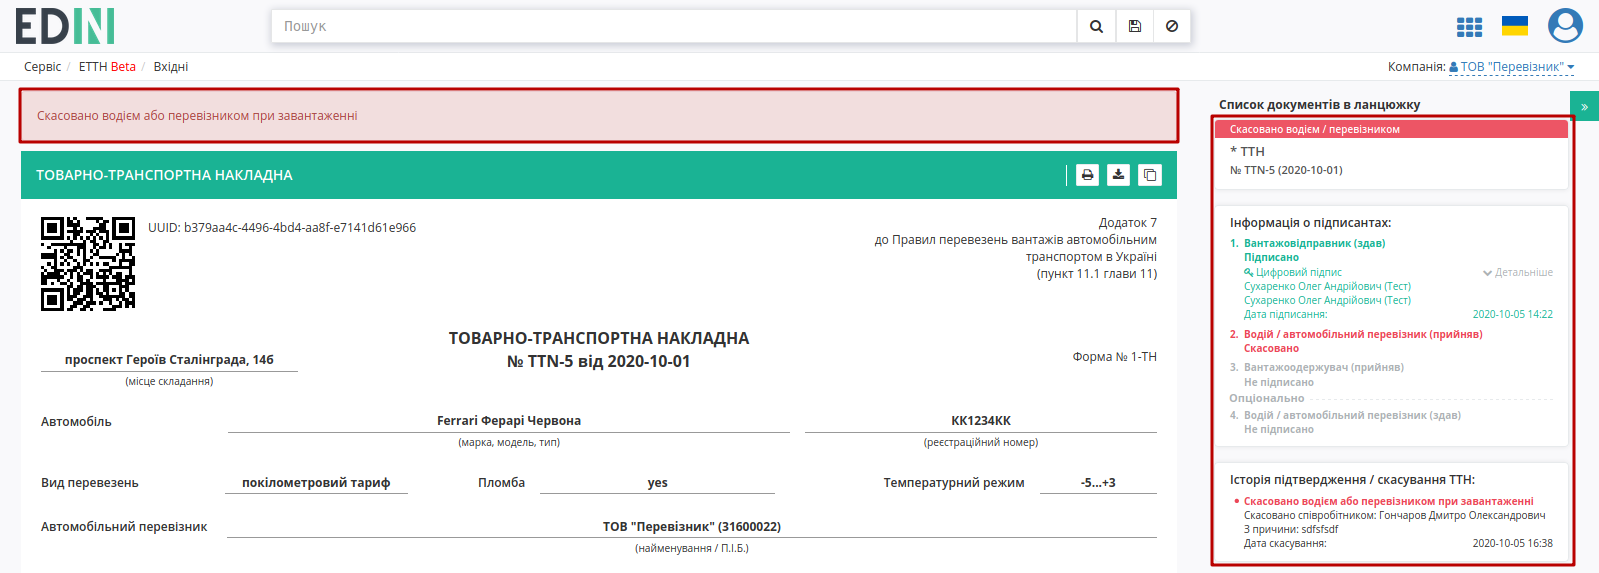Click the save search floppy icon
The width and height of the screenshot is (1599, 573).
1134,26
